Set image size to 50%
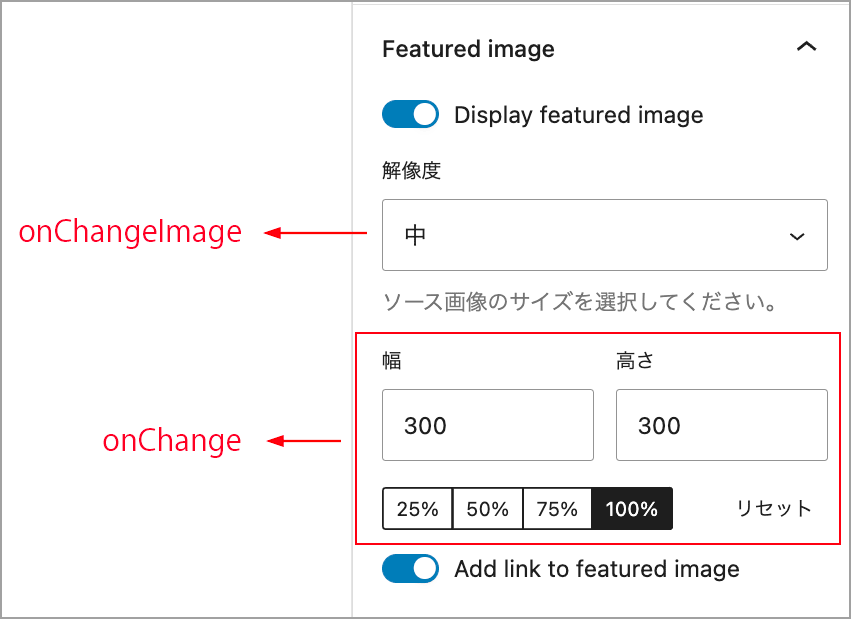The width and height of the screenshot is (851, 619). click(x=487, y=508)
